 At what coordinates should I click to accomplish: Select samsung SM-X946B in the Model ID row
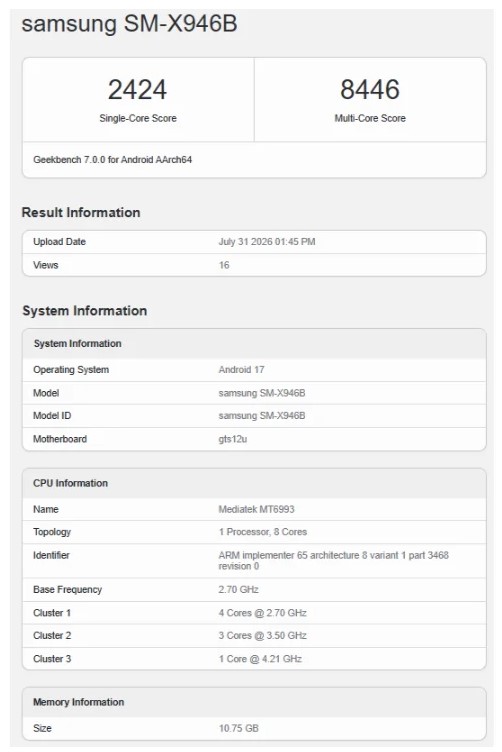(262, 415)
